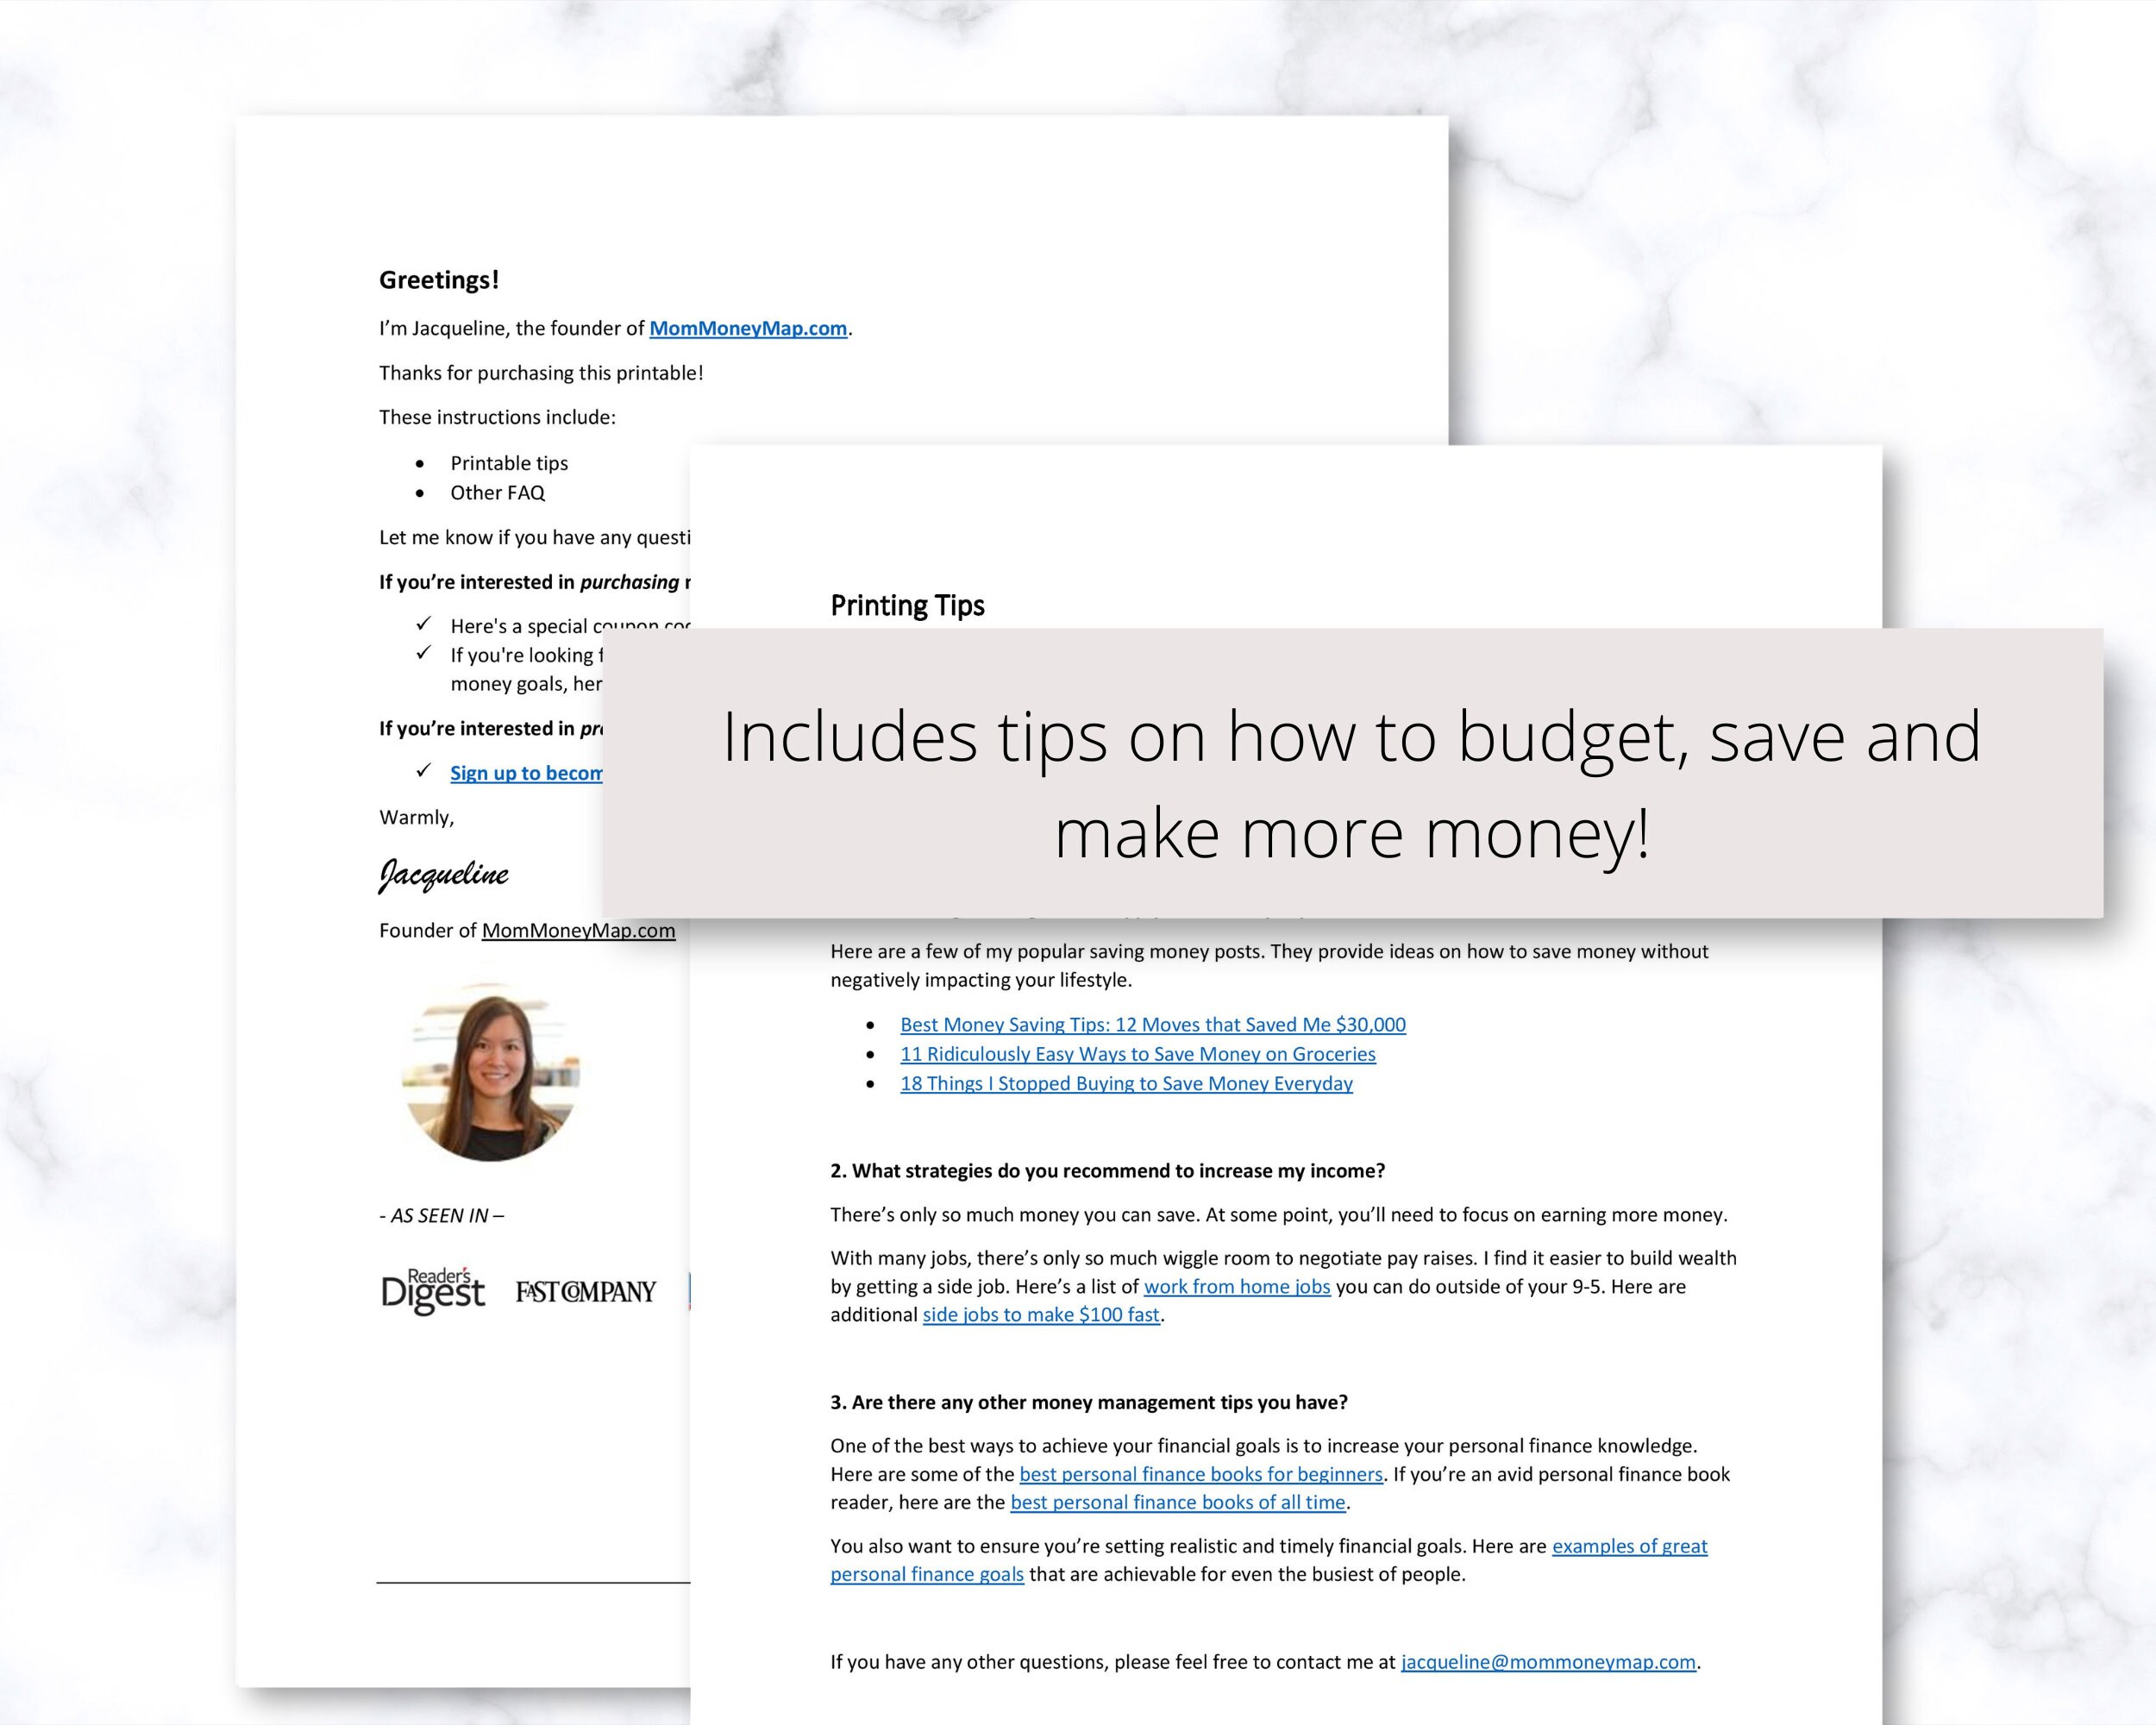Open the 'work from home jobs' link
The image size is (2156, 1725).
1238,1287
